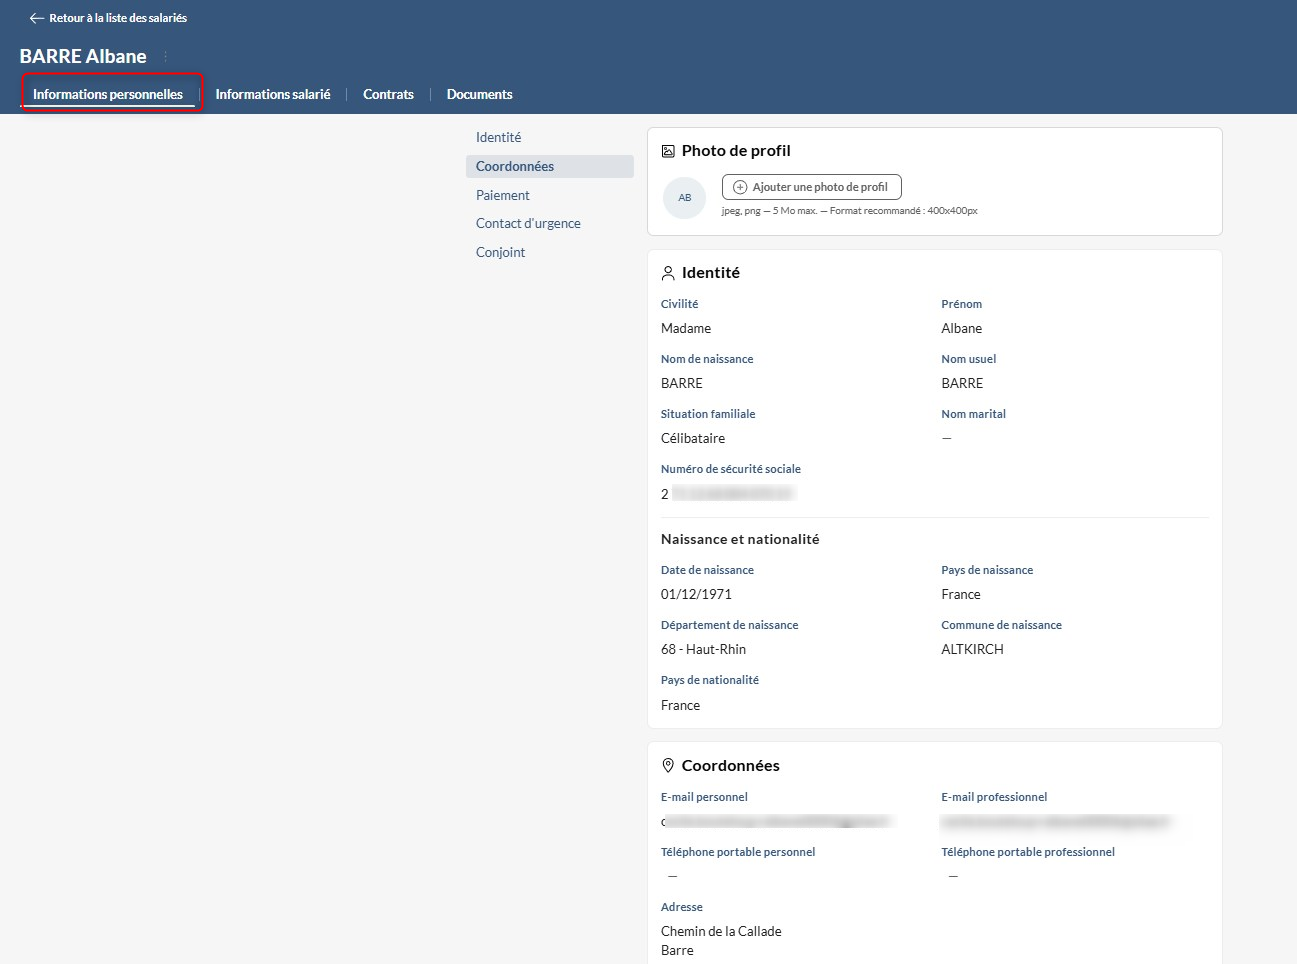Click the back arrow icon
The height and width of the screenshot is (964, 1297).
pos(37,18)
